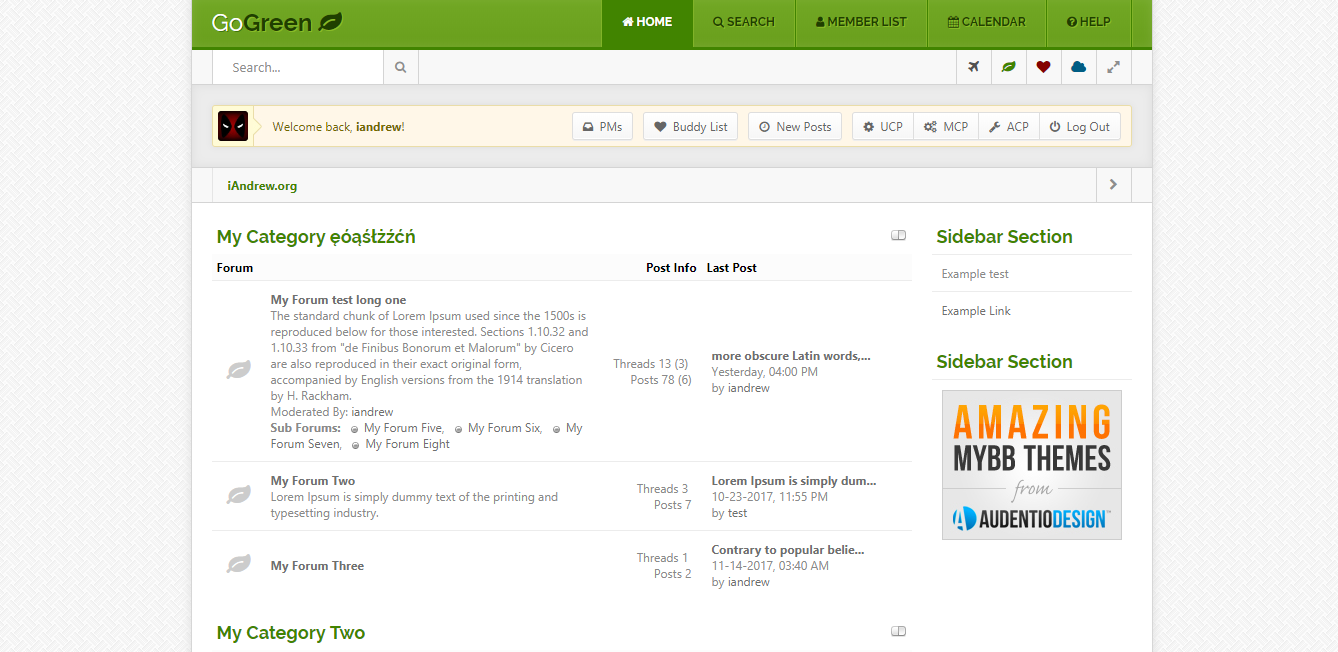
Task: Open the PMs button
Action: pos(602,127)
